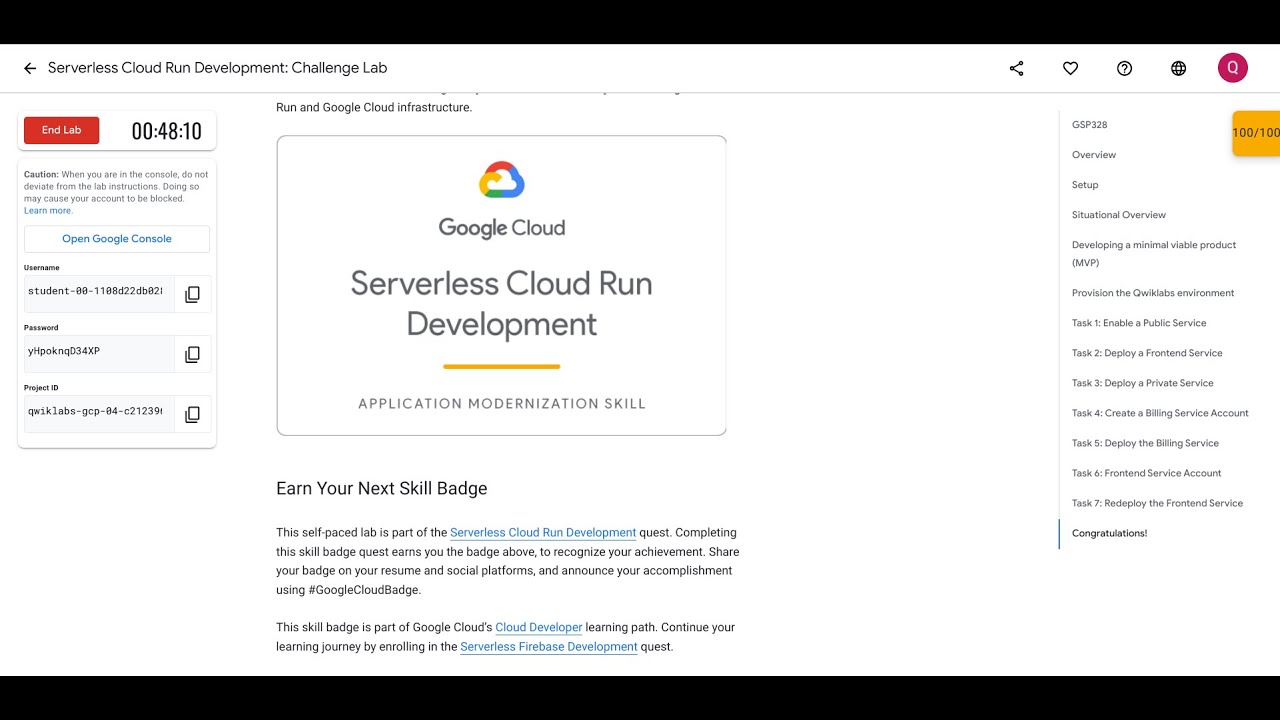Open the help question mark icon
The height and width of the screenshot is (720, 1280).
click(1124, 68)
